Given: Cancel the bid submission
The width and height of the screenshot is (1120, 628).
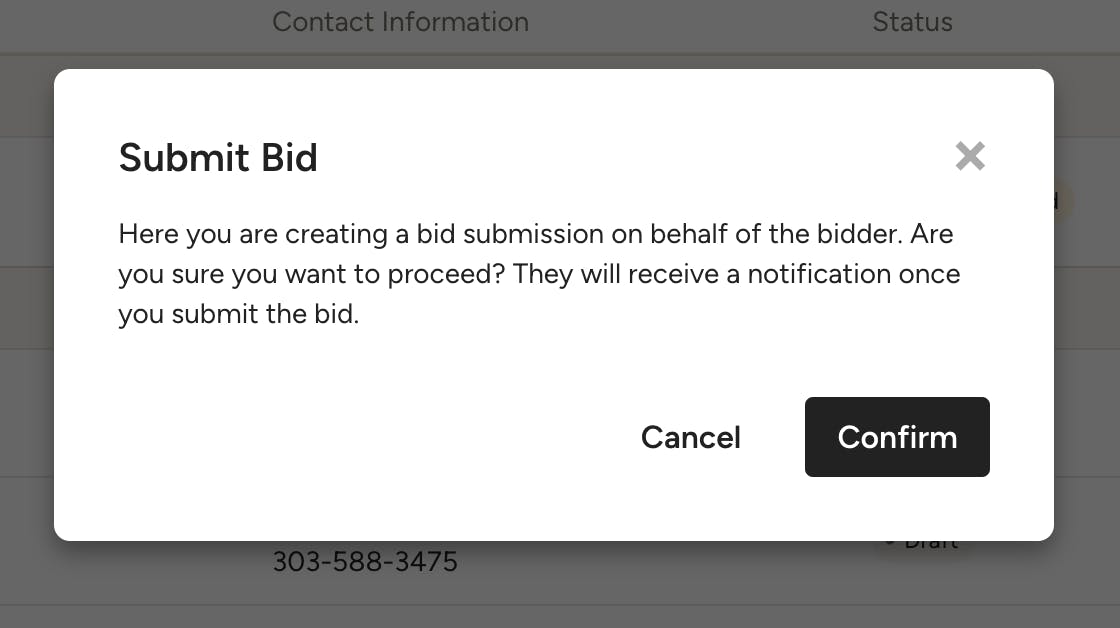Looking at the screenshot, I should pos(690,437).
